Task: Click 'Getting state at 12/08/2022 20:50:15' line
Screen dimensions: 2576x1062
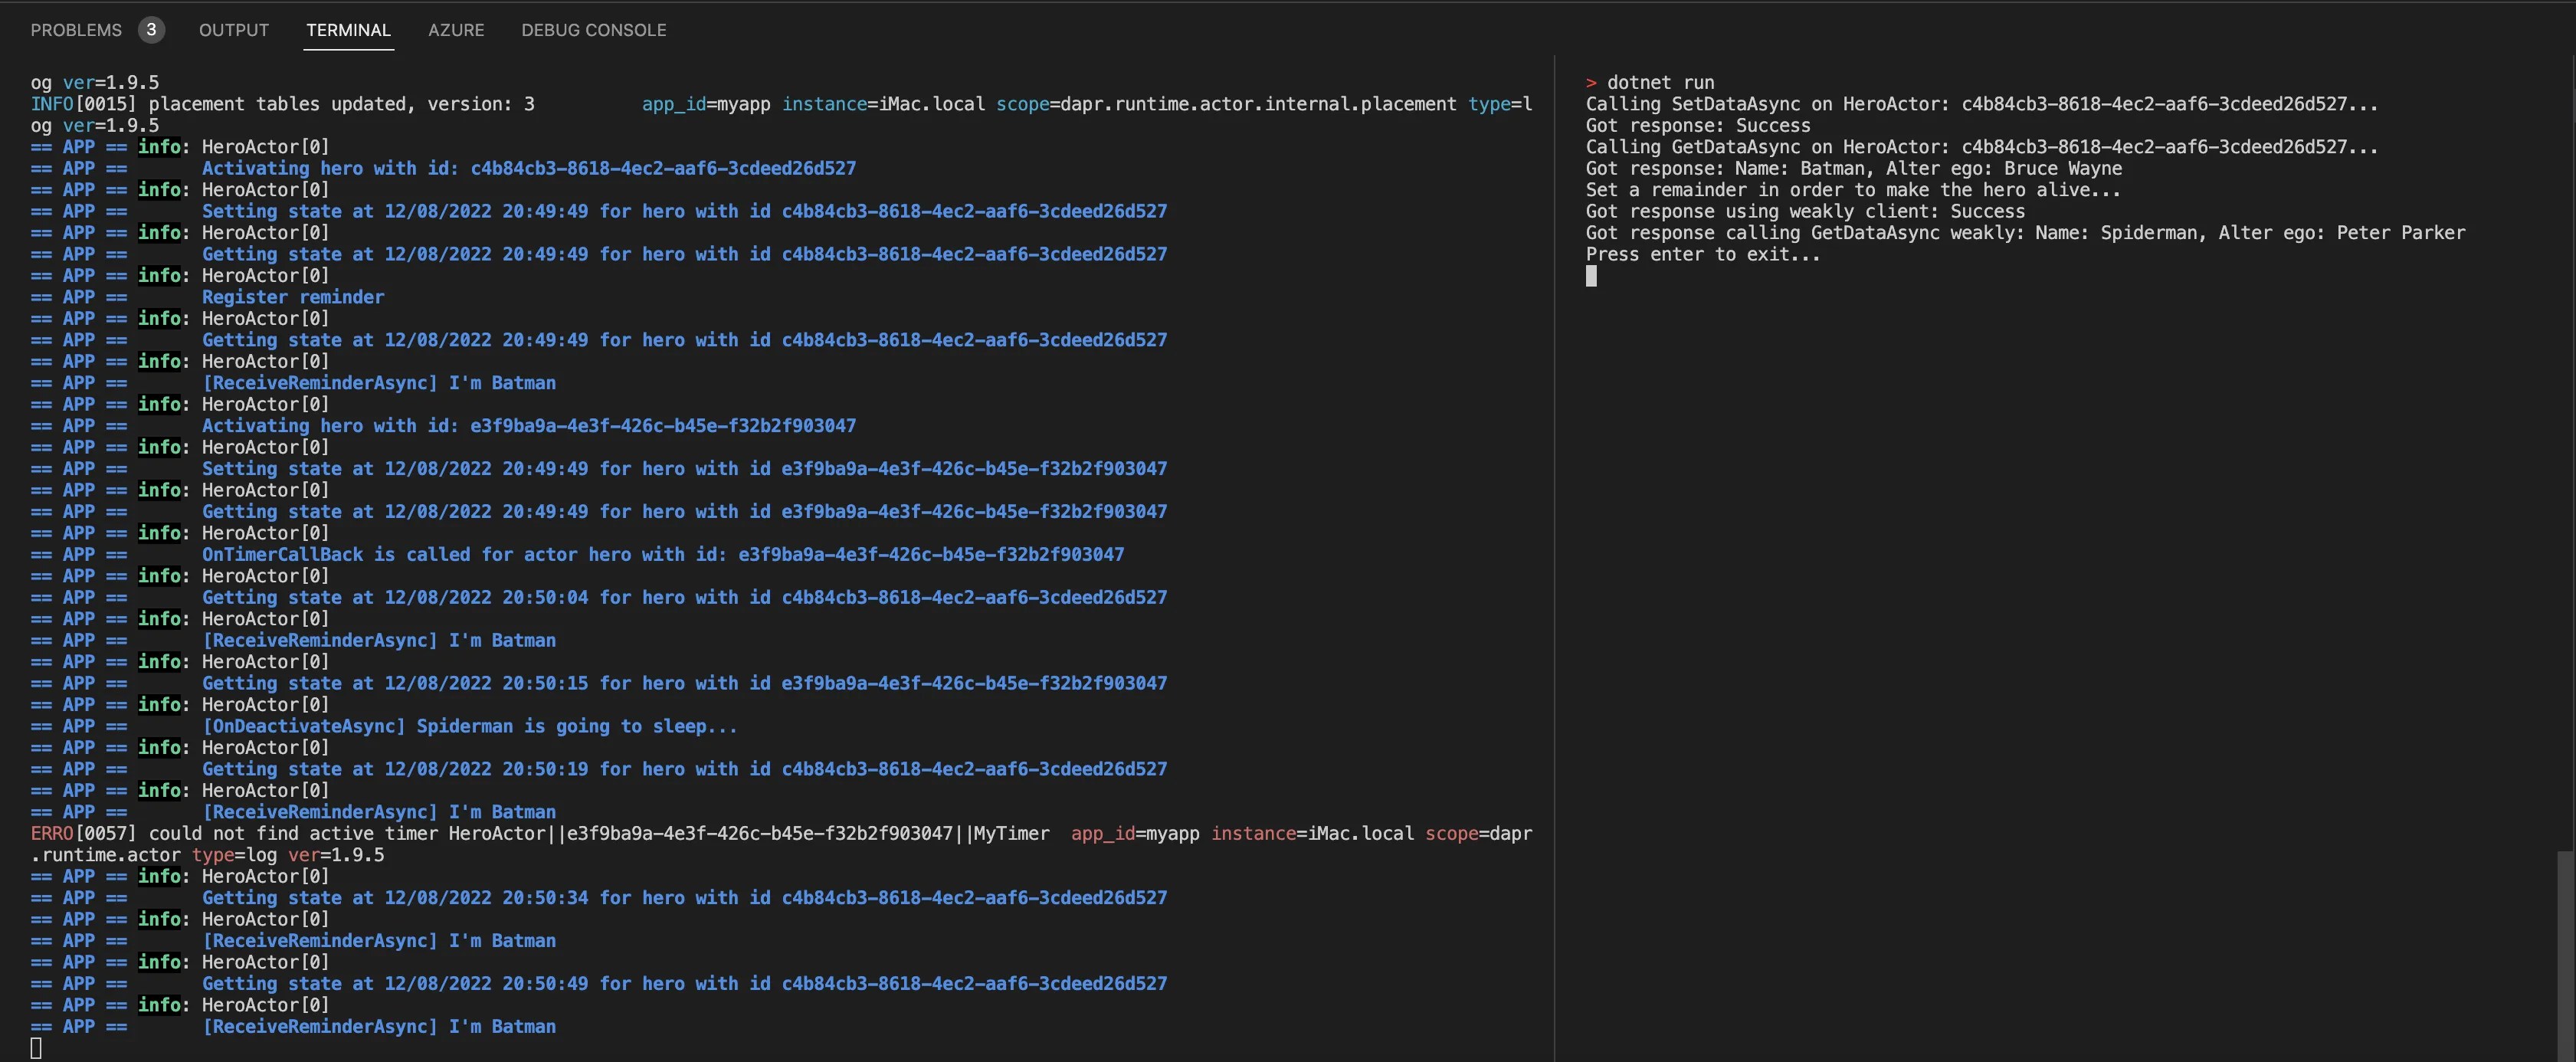Action: (x=685, y=683)
